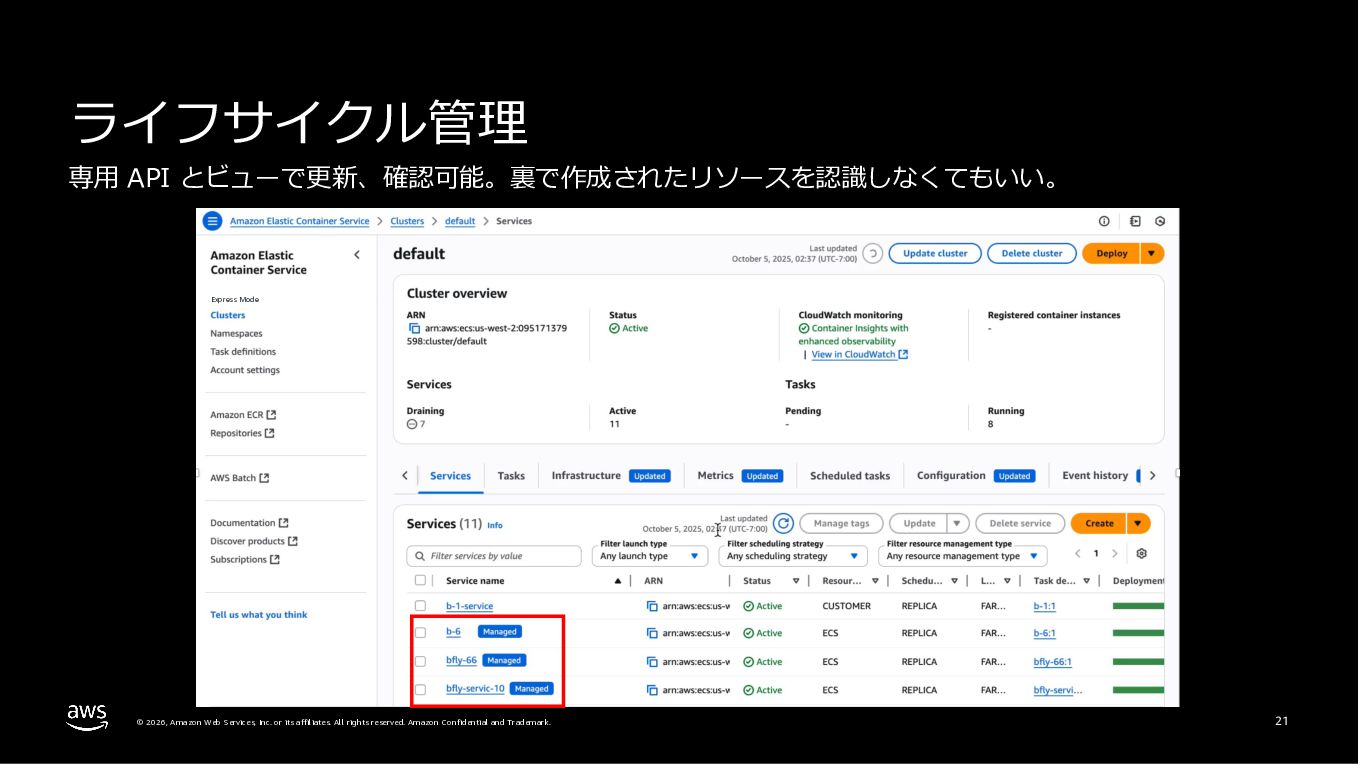The width and height of the screenshot is (1361, 765).
Task: Focus the Filter services by value field
Action: [494, 556]
